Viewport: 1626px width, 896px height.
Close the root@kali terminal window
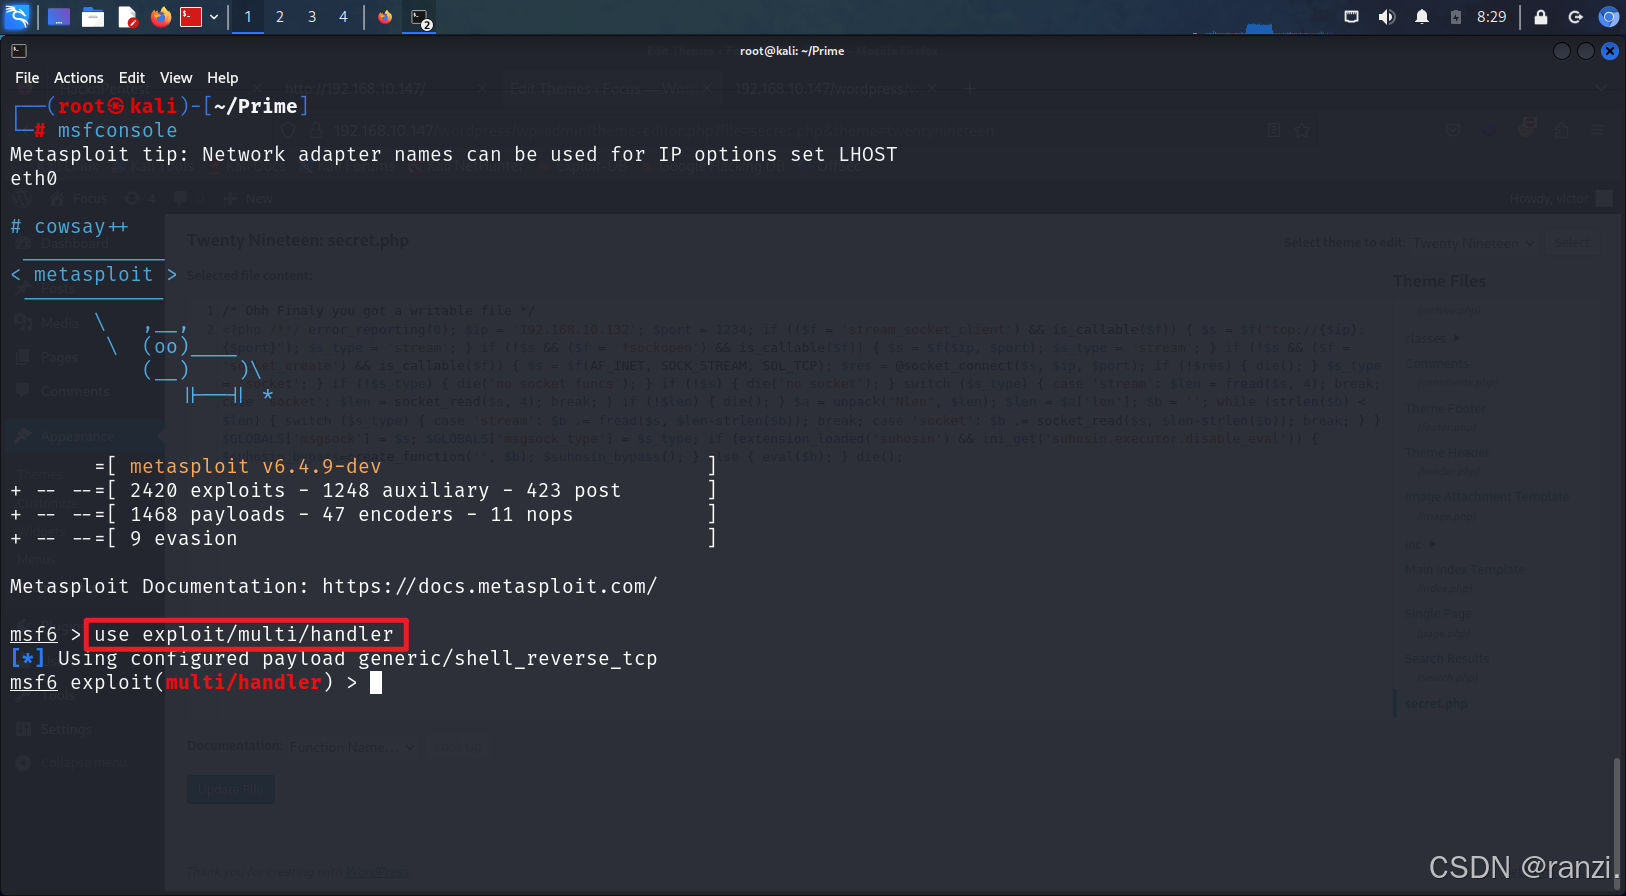click(x=1610, y=51)
